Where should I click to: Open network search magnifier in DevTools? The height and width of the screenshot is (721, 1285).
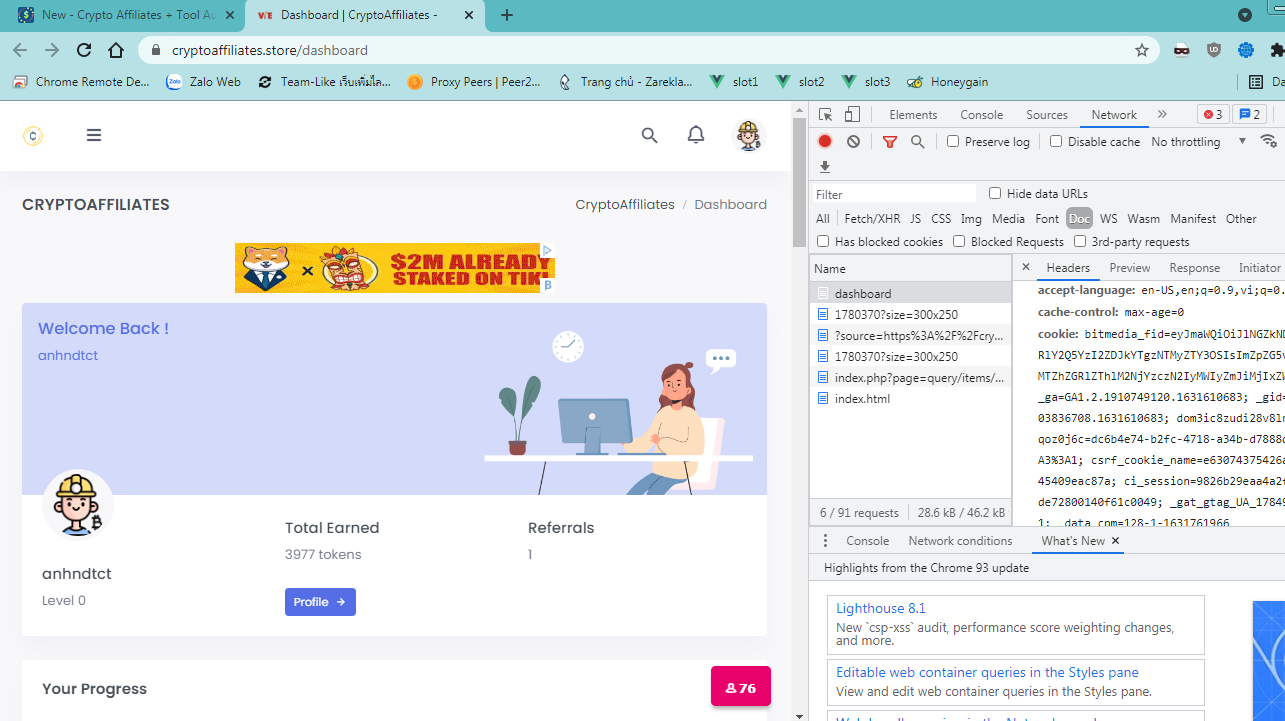(x=917, y=142)
